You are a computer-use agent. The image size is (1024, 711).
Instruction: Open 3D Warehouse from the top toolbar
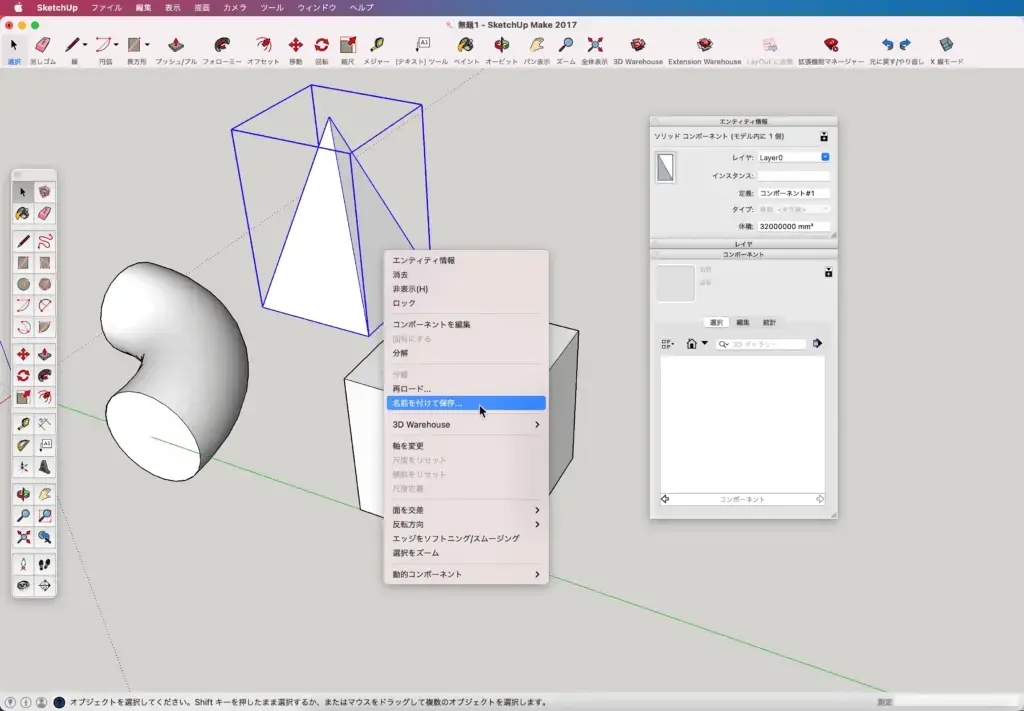(637, 44)
